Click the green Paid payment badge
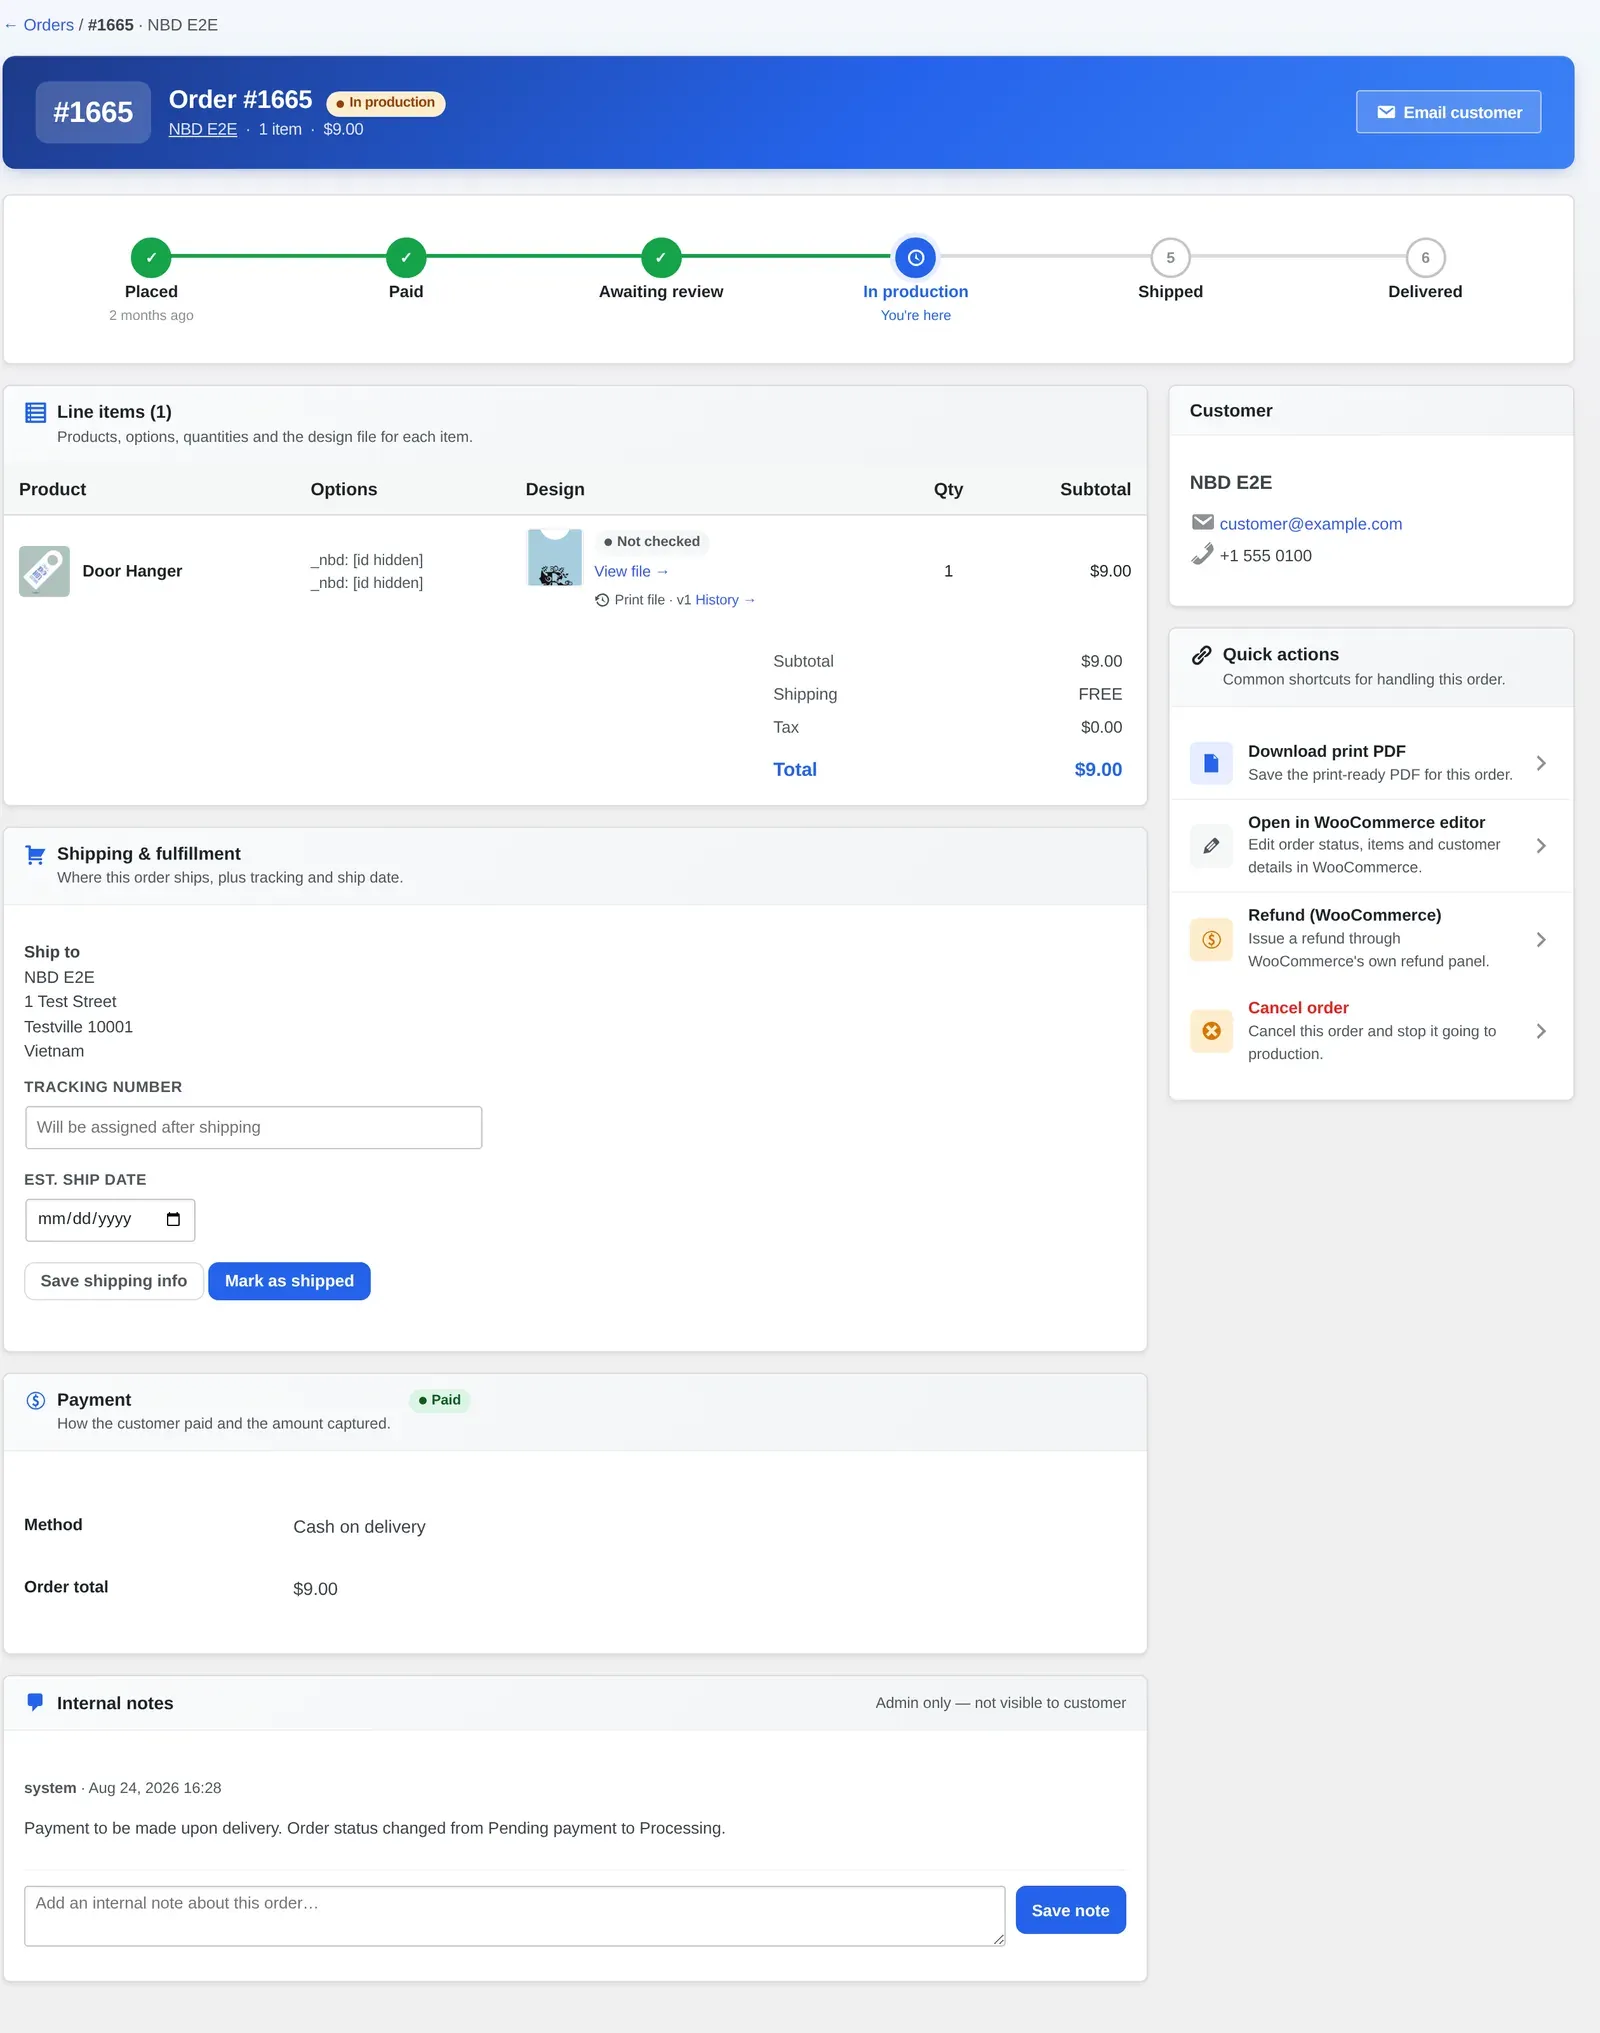The image size is (1600, 2033). pos(439,1400)
